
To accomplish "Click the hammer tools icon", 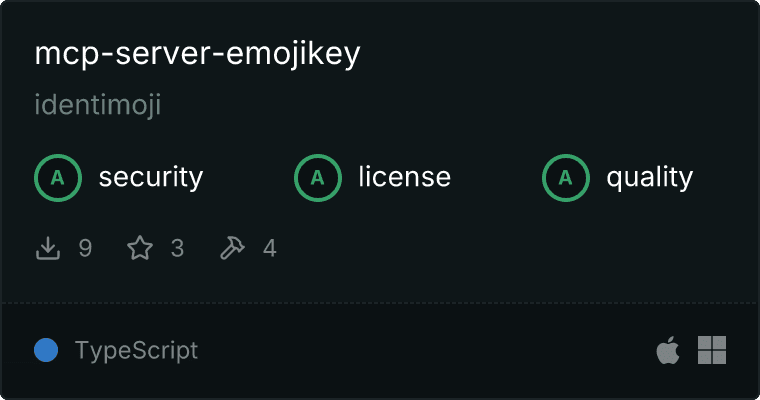I will point(232,248).
